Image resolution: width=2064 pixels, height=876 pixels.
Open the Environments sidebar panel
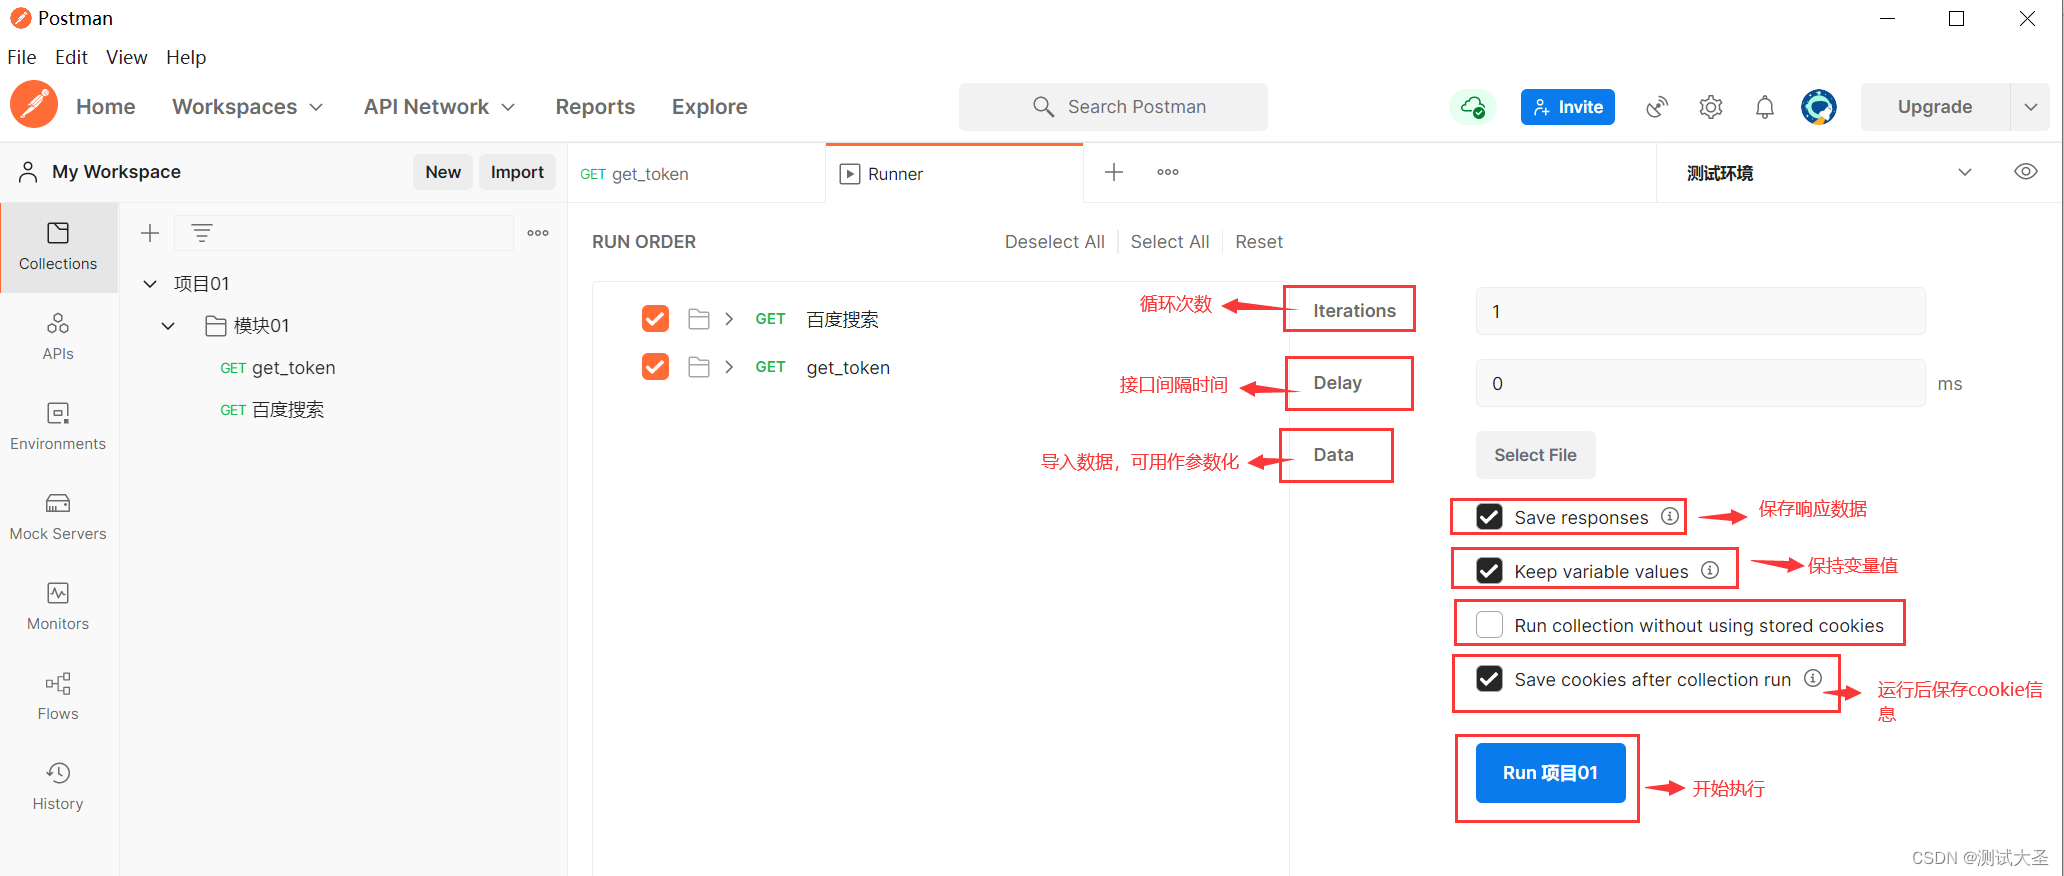pos(58,427)
